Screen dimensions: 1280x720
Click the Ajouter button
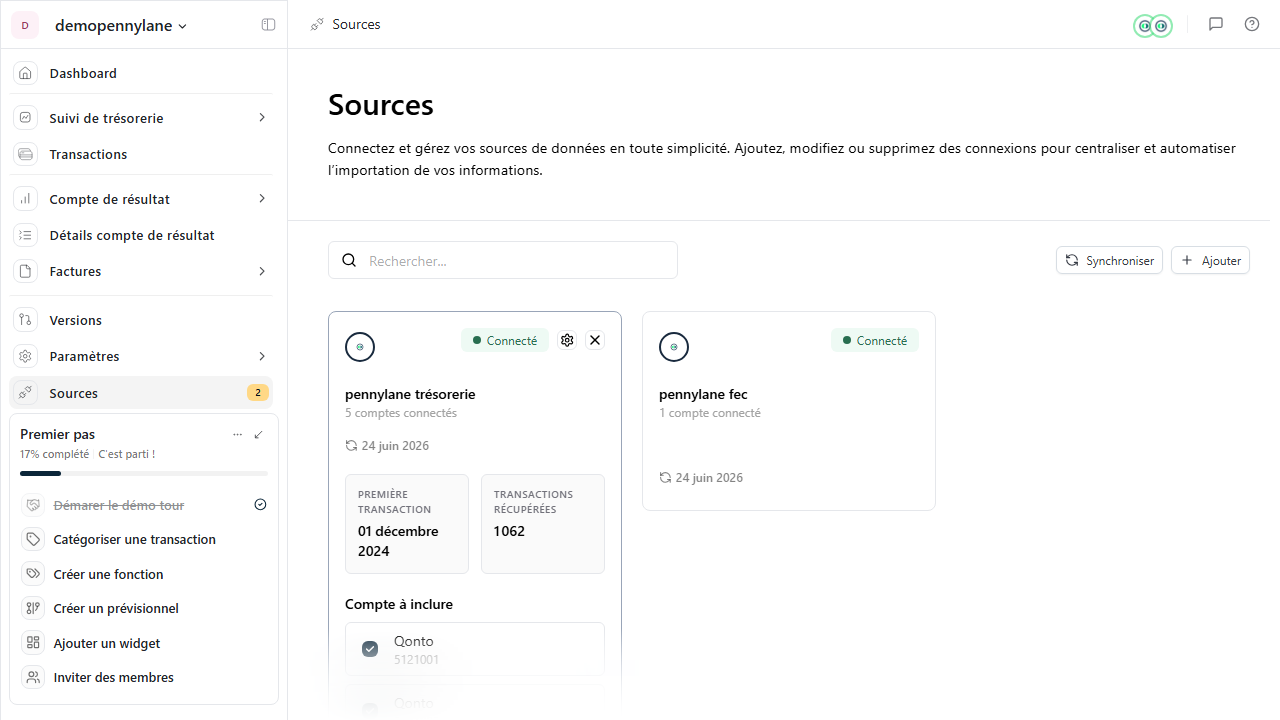tap(1210, 260)
